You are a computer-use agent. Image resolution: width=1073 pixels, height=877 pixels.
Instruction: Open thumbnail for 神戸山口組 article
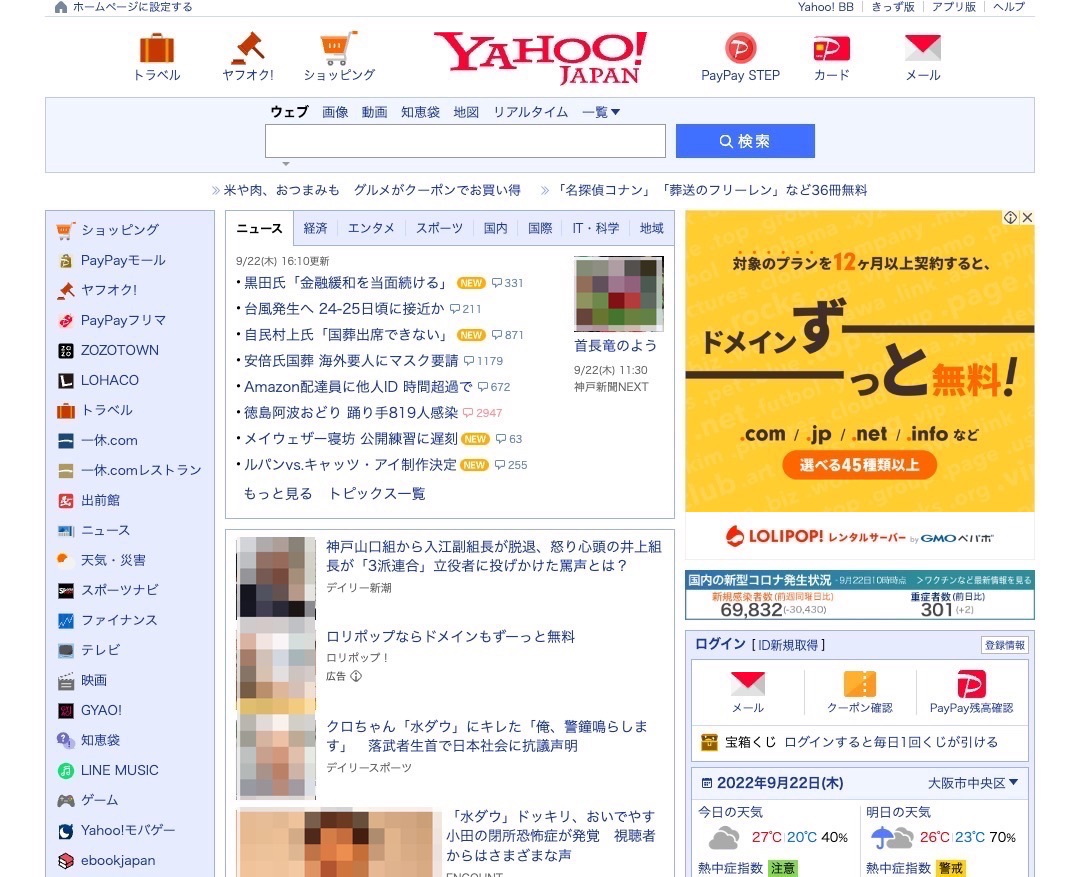click(x=276, y=578)
